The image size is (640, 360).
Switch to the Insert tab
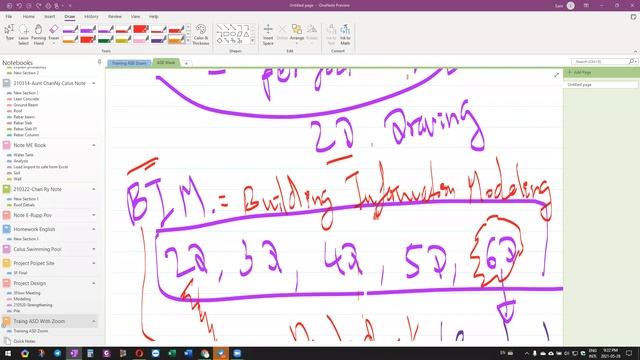(49, 17)
